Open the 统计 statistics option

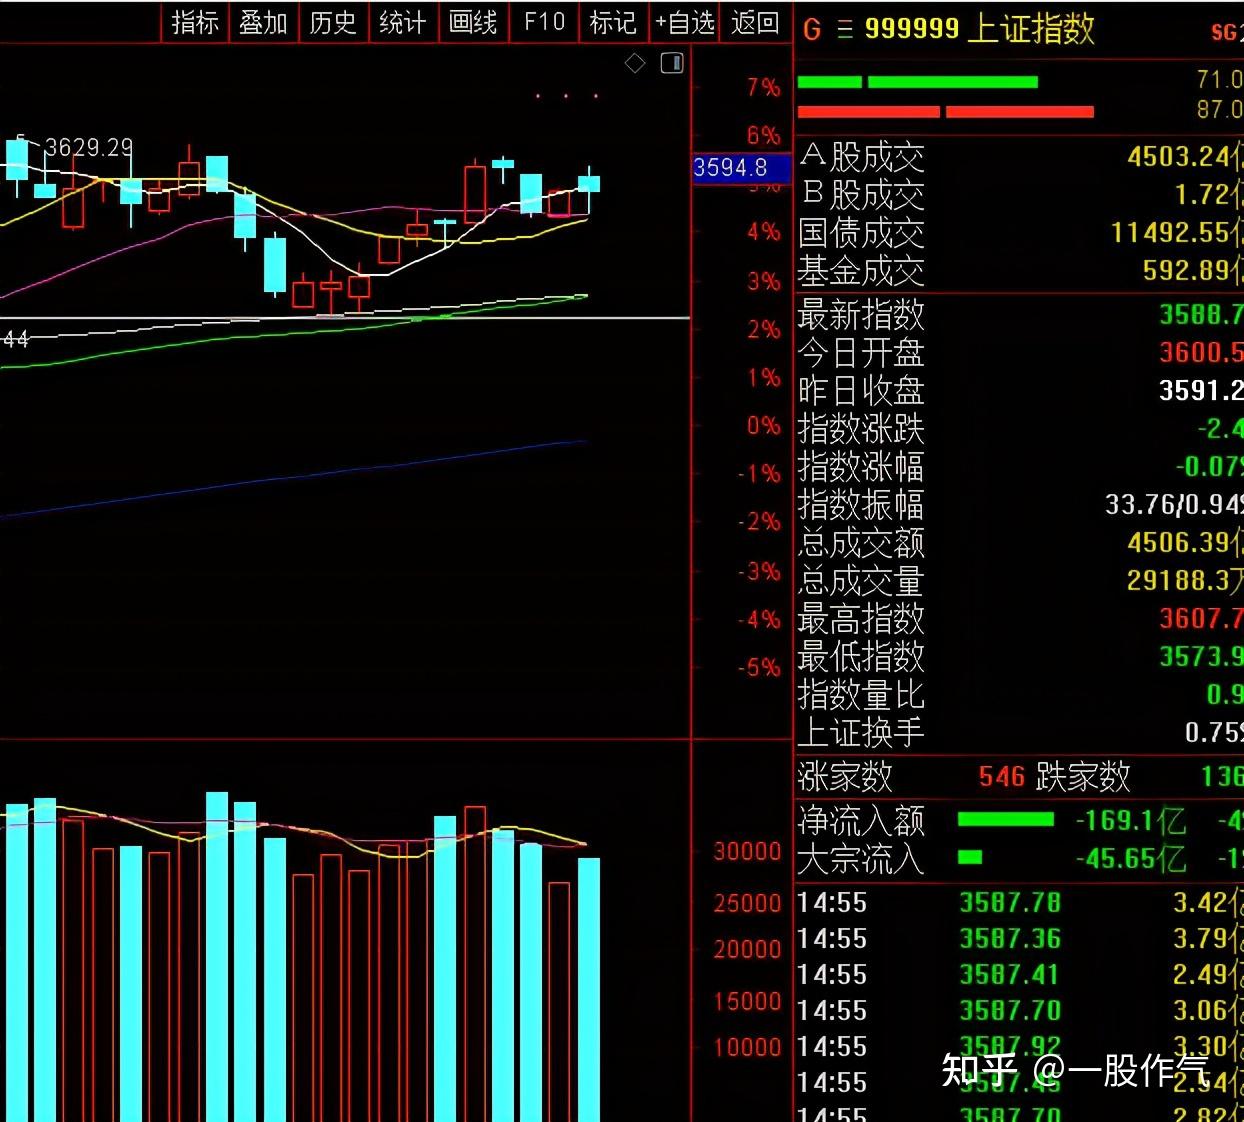pos(403,22)
